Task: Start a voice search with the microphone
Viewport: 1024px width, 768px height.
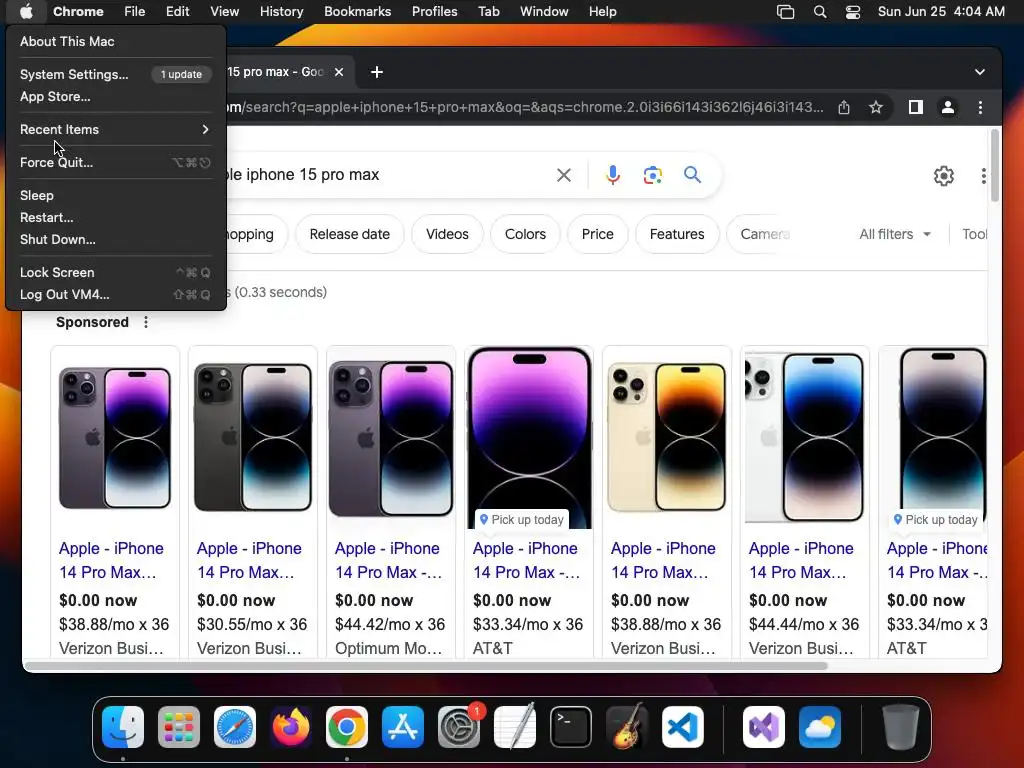Action: [x=613, y=175]
